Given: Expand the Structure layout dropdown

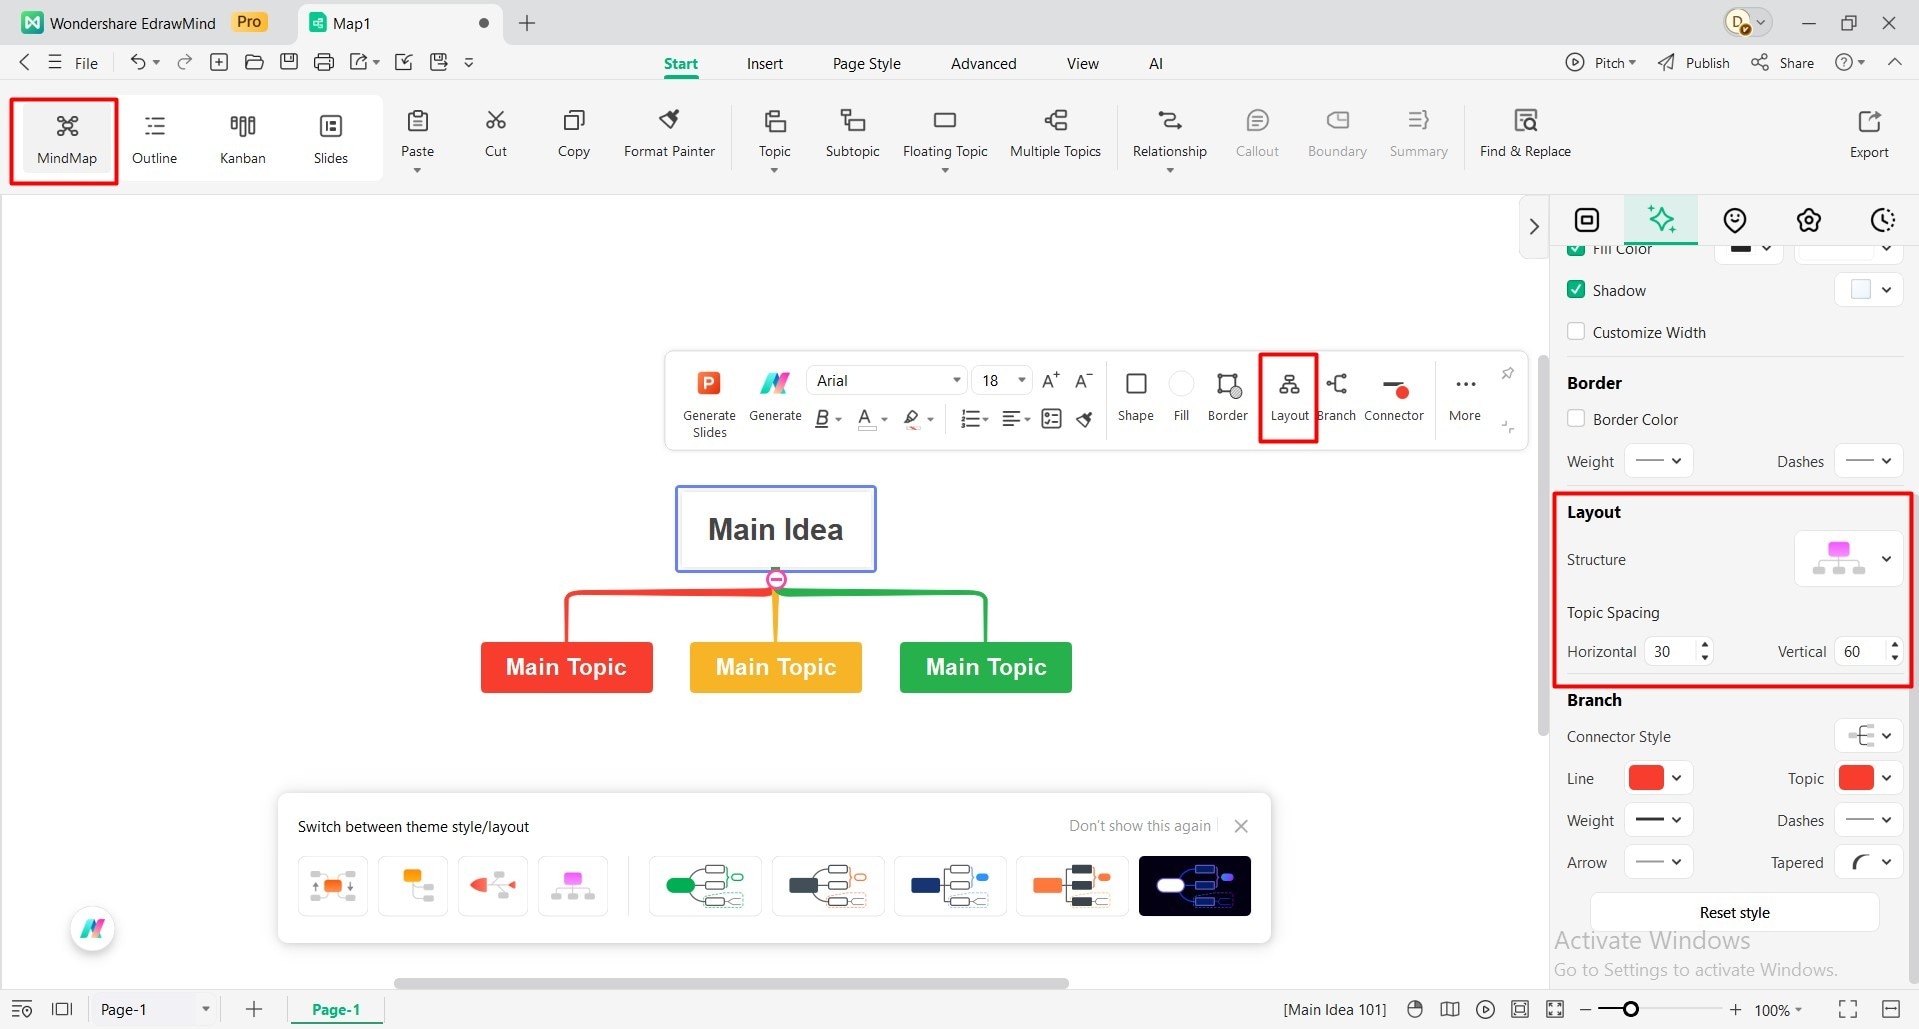Looking at the screenshot, I should coord(1848,559).
